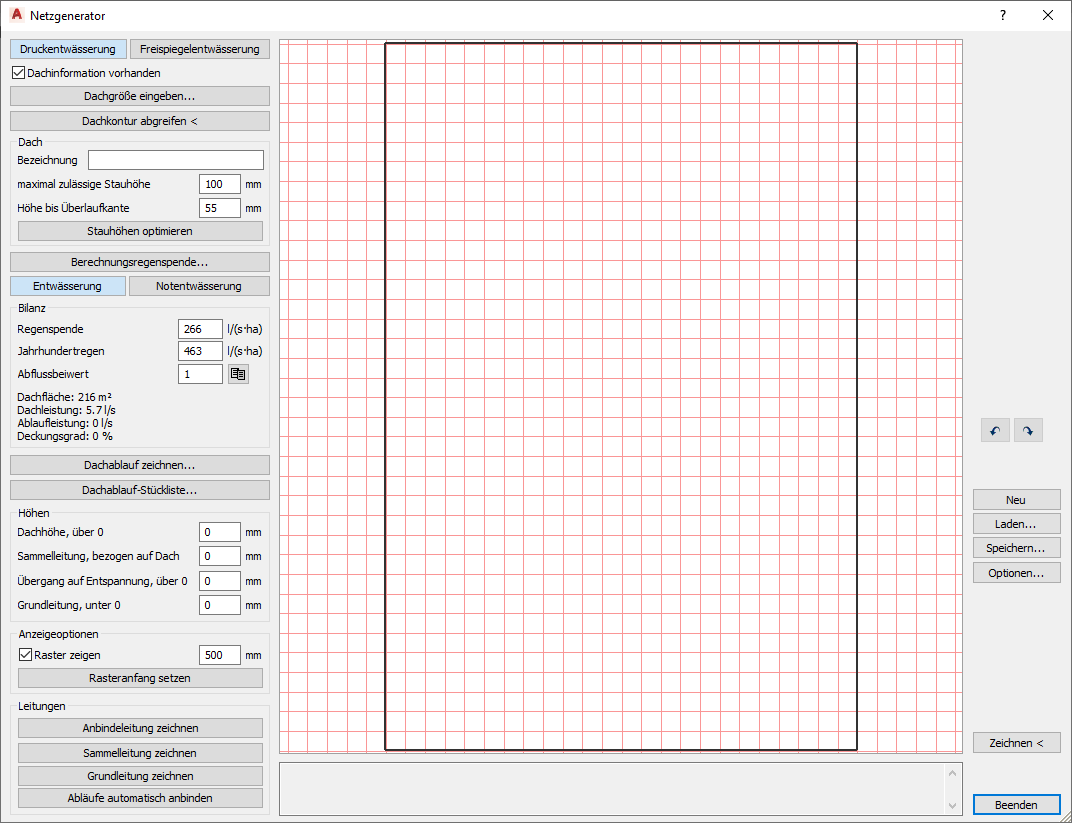Click the raster spacing 500 mm field

(219, 655)
